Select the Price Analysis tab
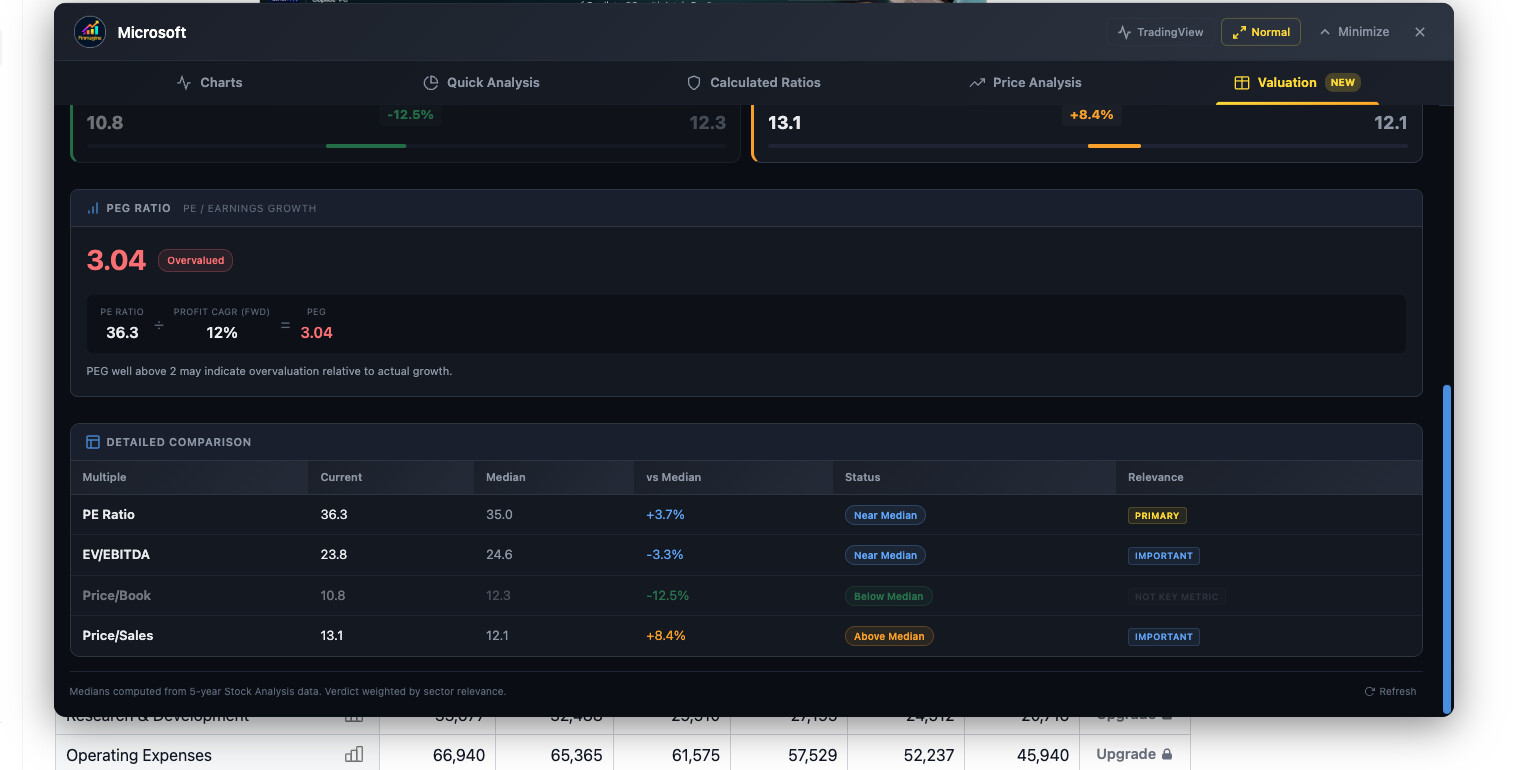This screenshot has width=1529, height=770. (1025, 83)
